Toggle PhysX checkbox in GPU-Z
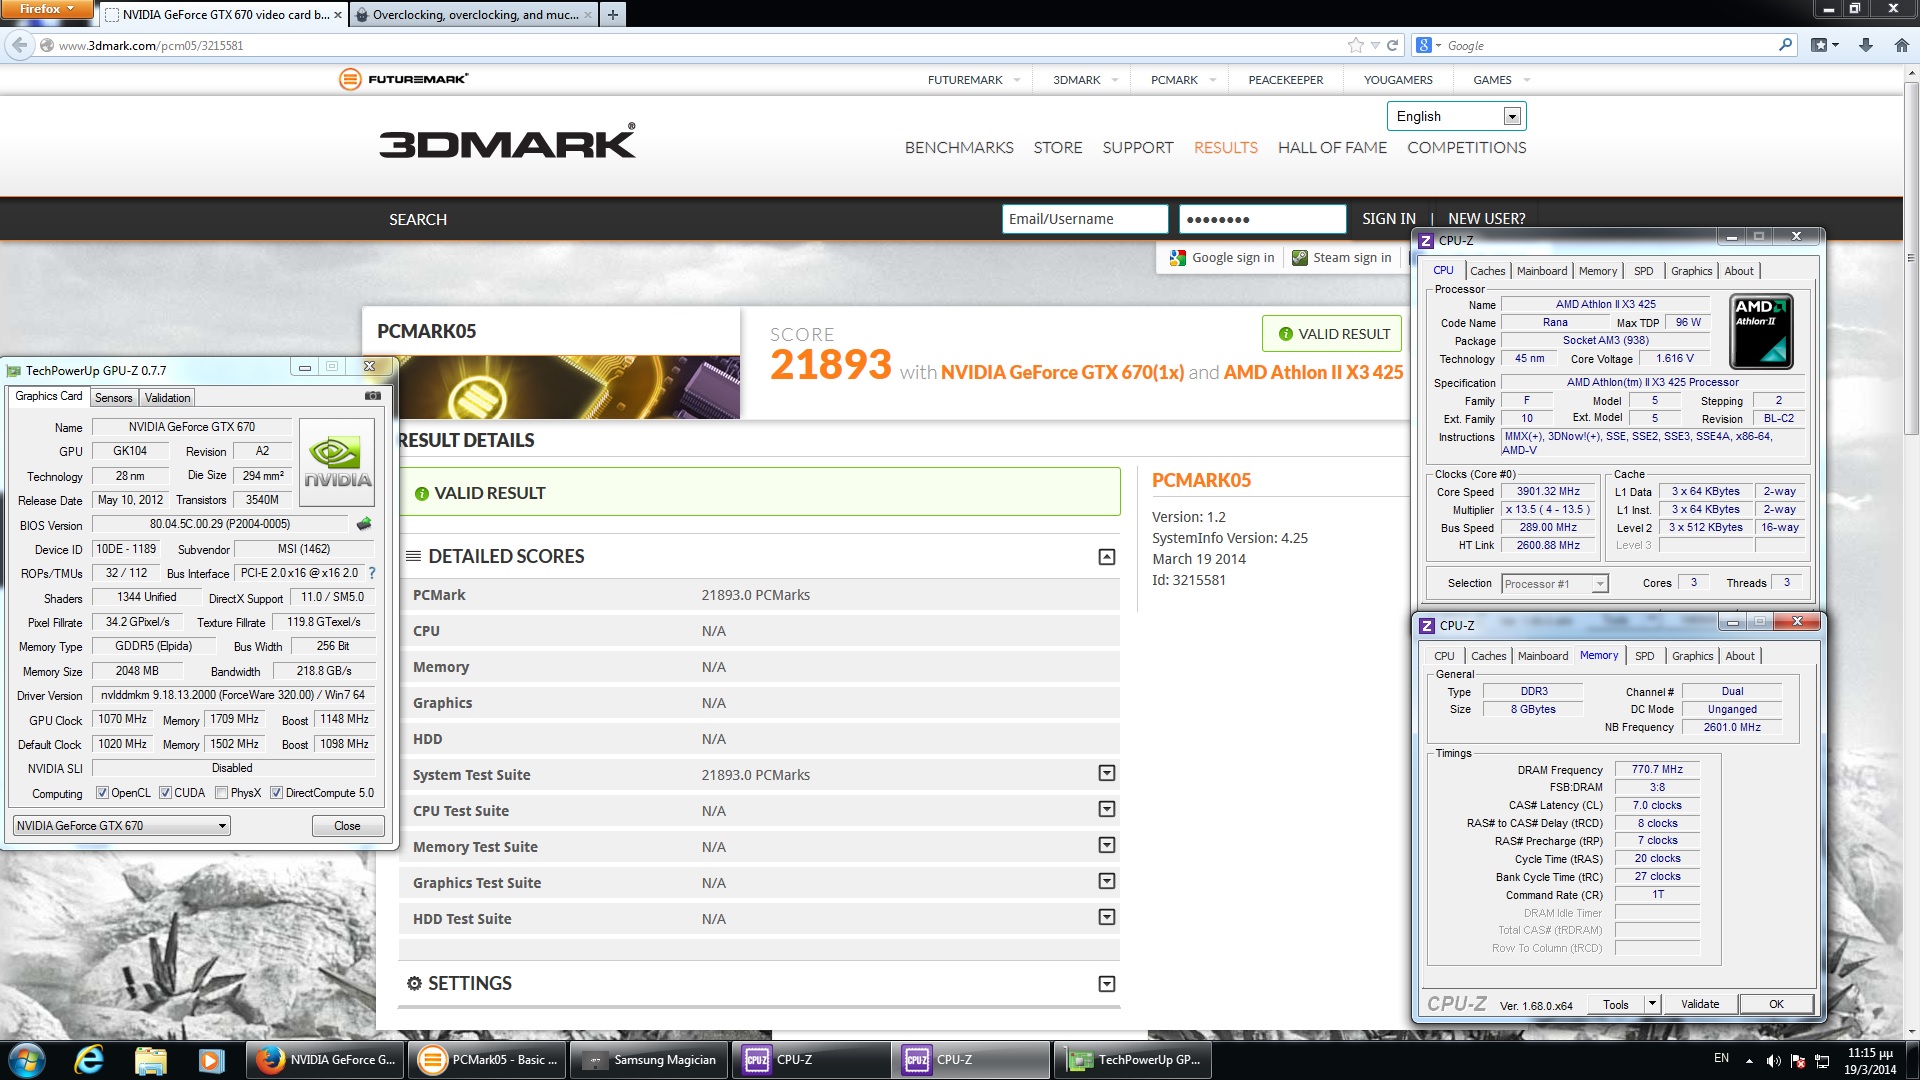The height and width of the screenshot is (1080, 1920). point(221,793)
